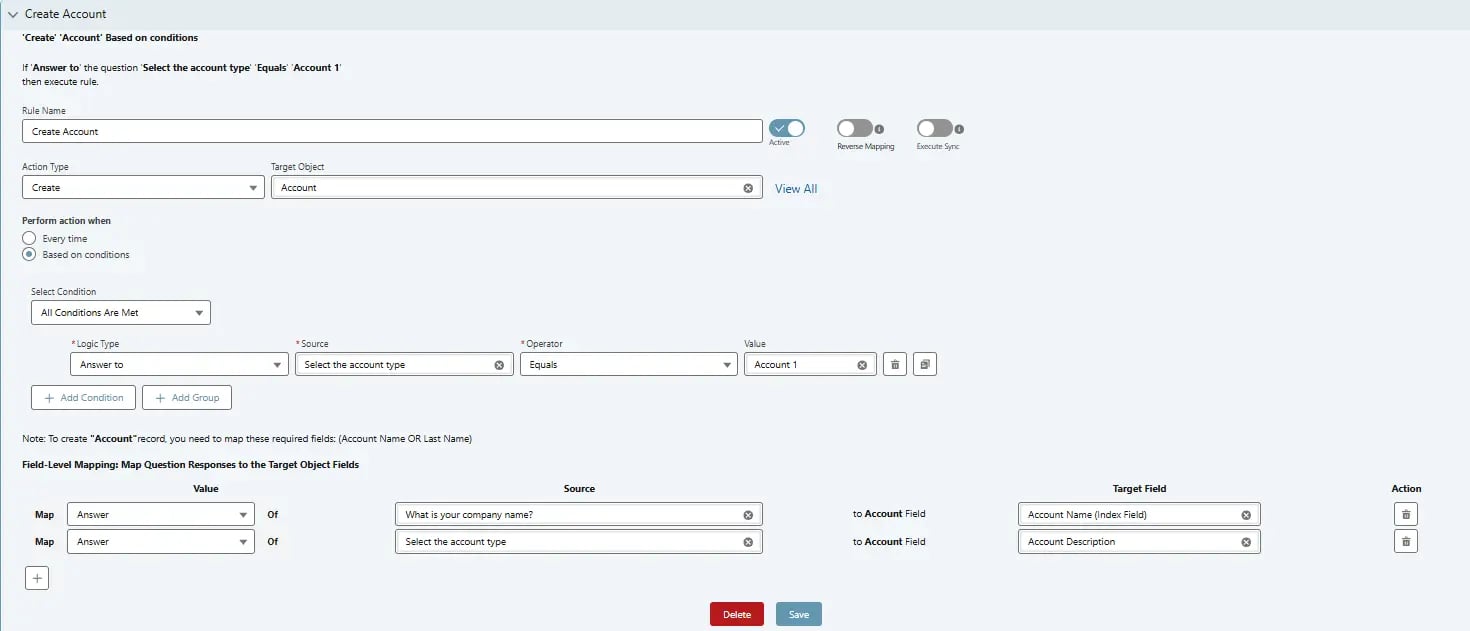
Task: Click the 'What is your company name?' source field
Action: pos(579,514)
